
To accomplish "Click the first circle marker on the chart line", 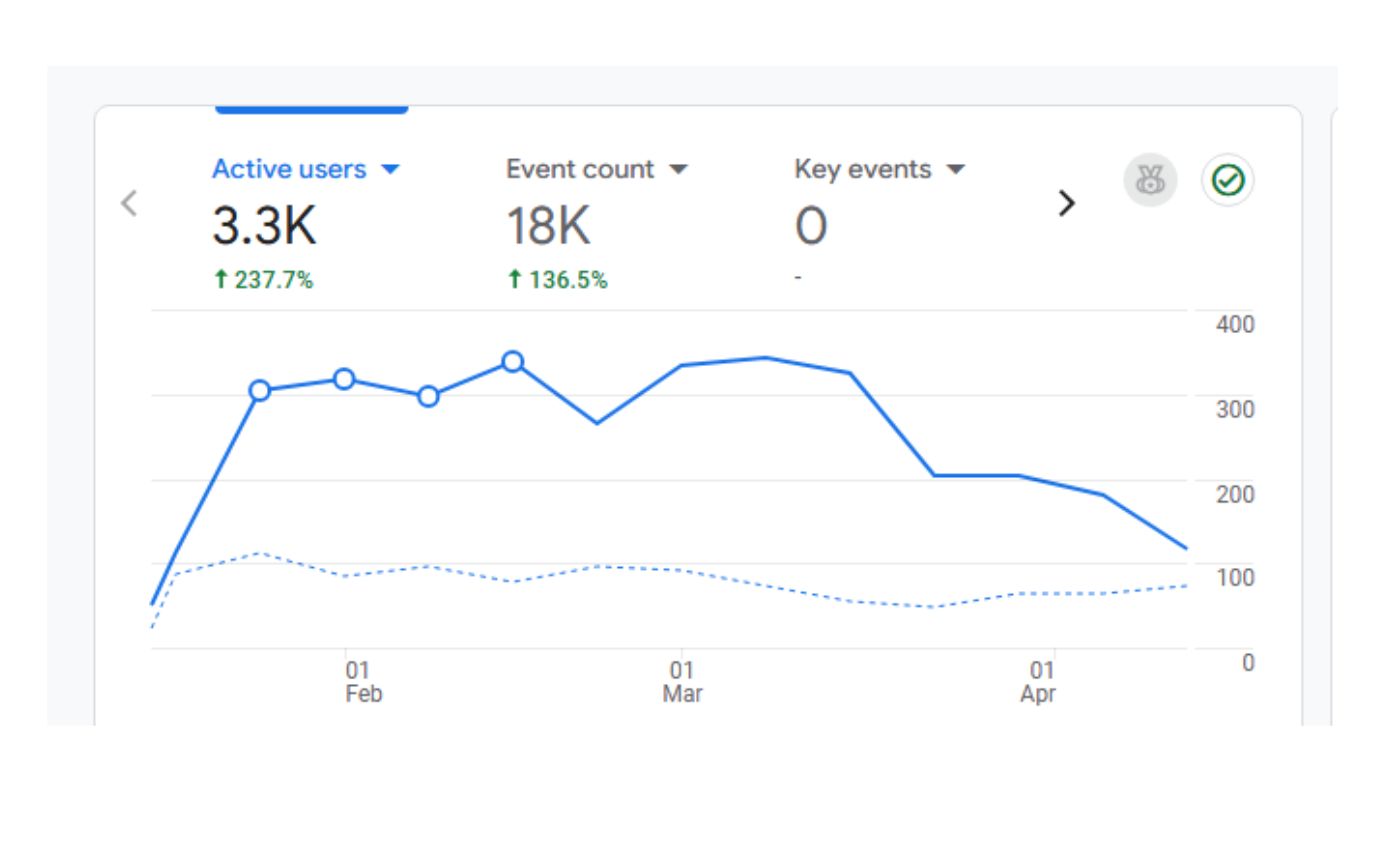I will tap(260, 391).
